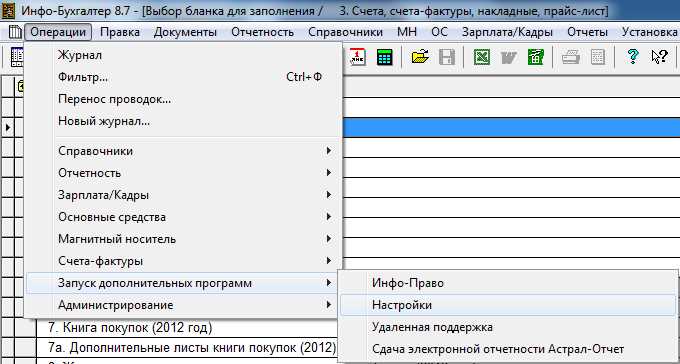Expand Магнитный носитель submenu
Screen dimensions: 680x364
point(184,239)
